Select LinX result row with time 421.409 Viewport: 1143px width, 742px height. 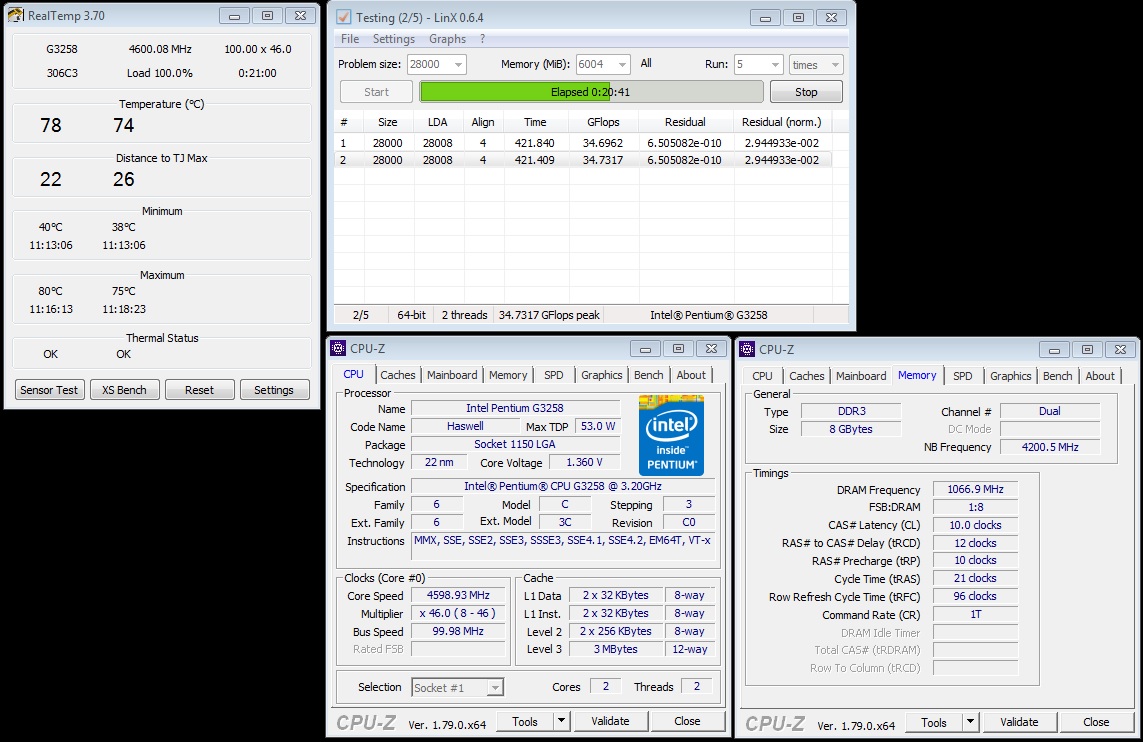tap(583, 160)
